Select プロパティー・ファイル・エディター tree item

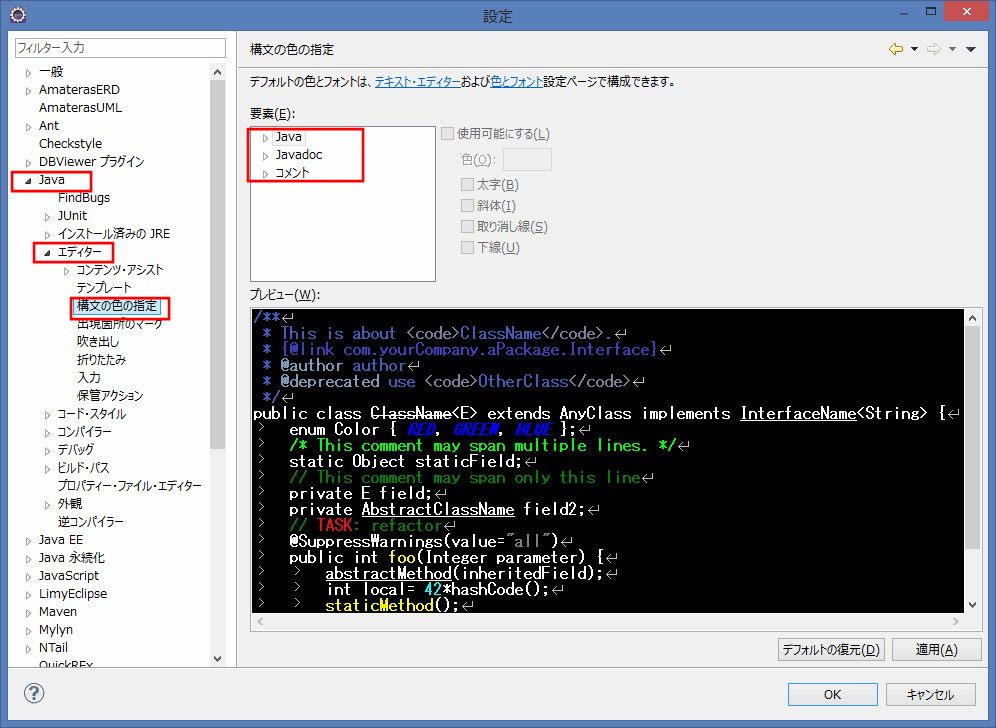pos(130,486)
